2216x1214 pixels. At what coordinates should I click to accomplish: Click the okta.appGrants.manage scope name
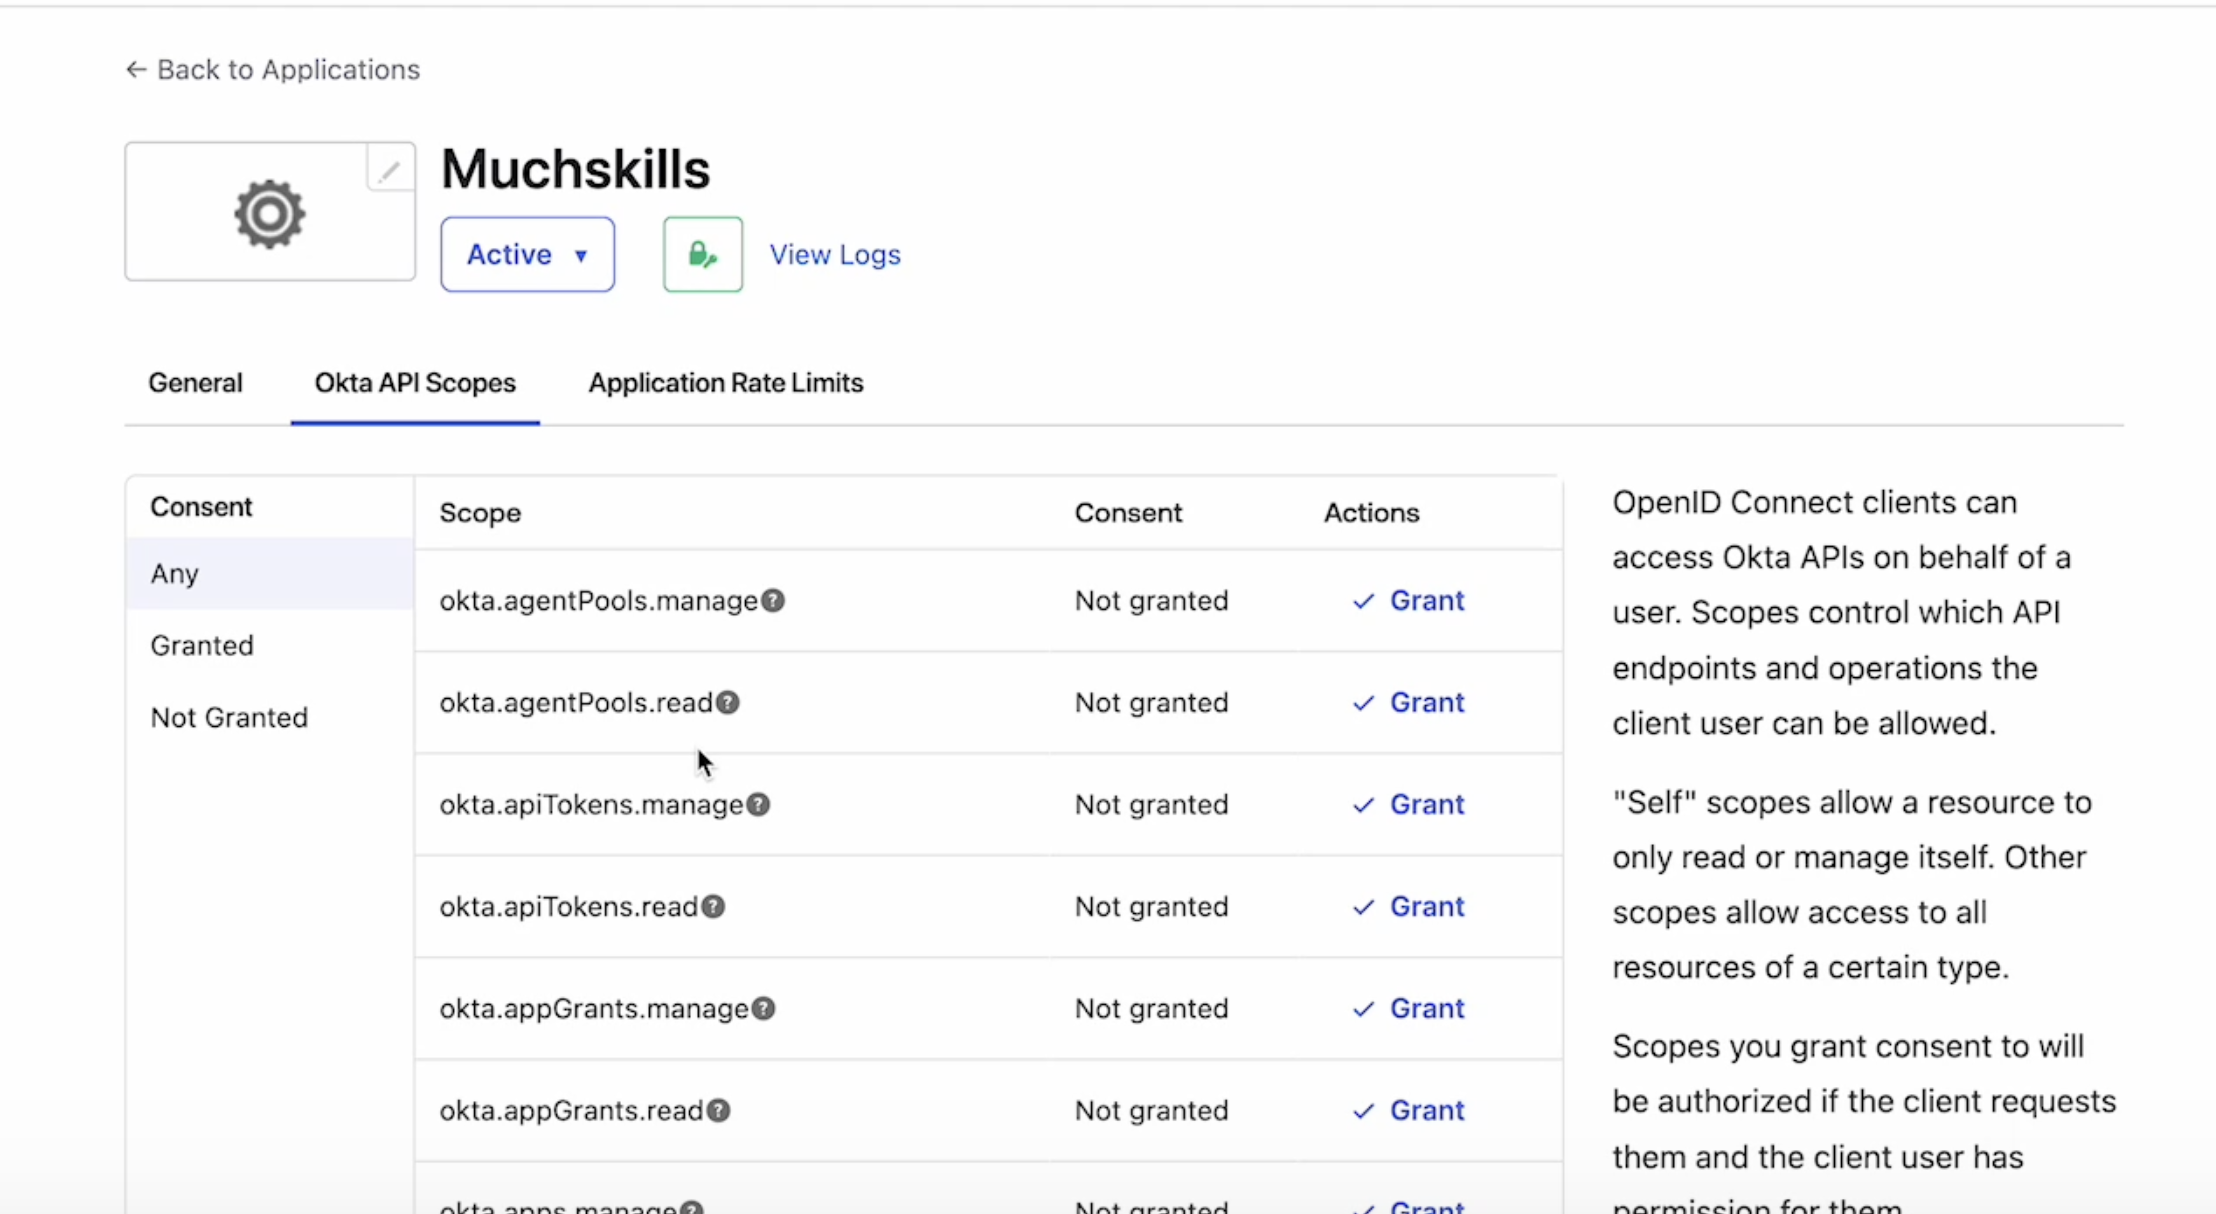(594, 1008)
